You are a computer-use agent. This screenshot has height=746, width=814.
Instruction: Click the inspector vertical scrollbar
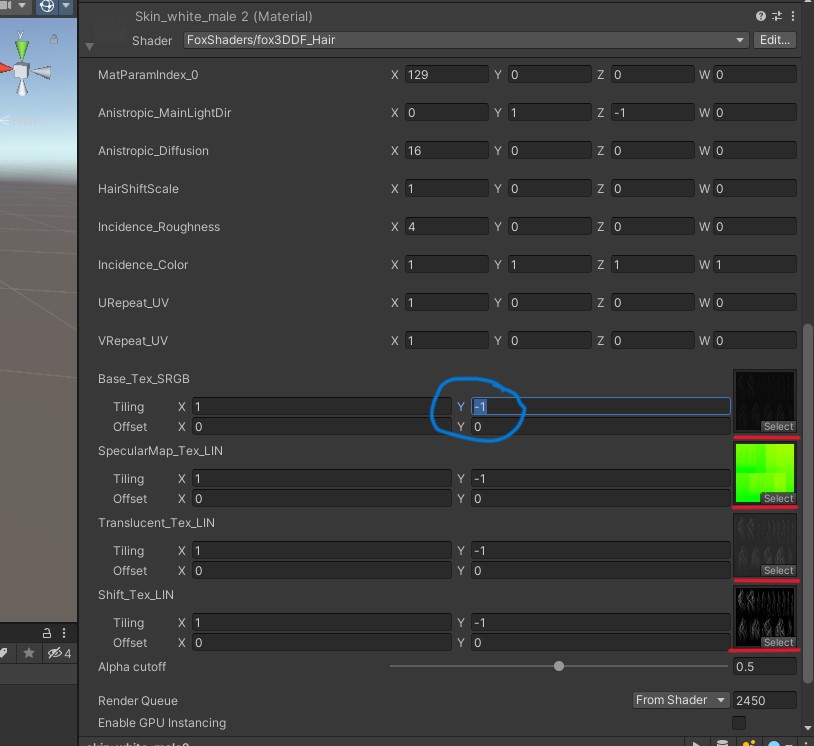click(x=807, y=503)
